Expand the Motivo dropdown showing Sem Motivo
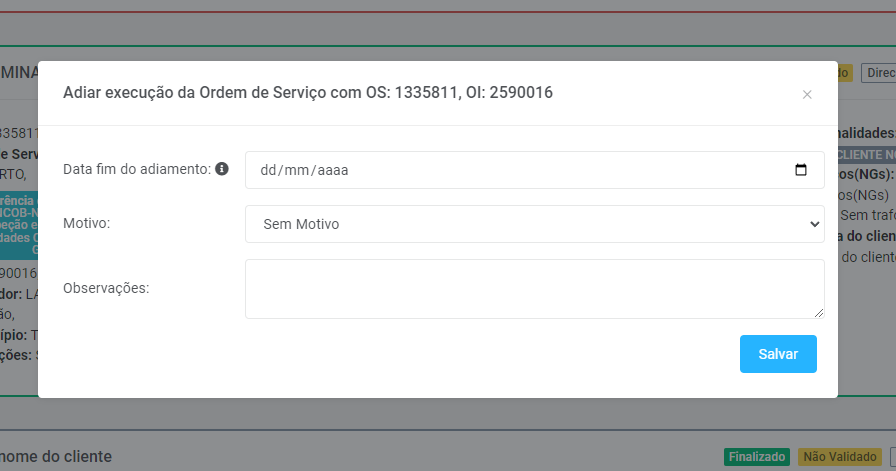The image size is (896, 471). tap(535, 224)
